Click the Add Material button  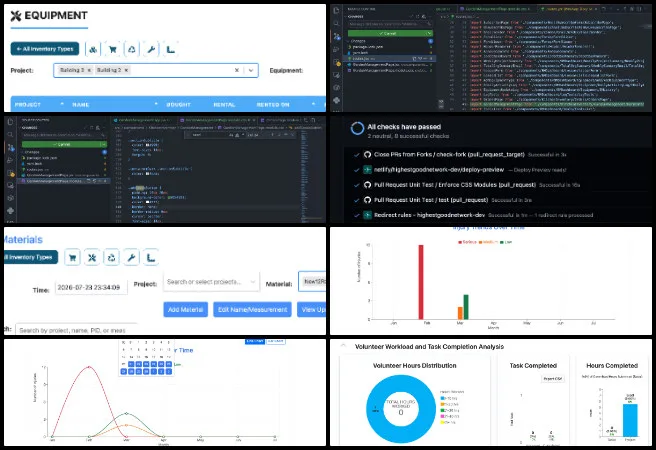(x=185, y=309)
